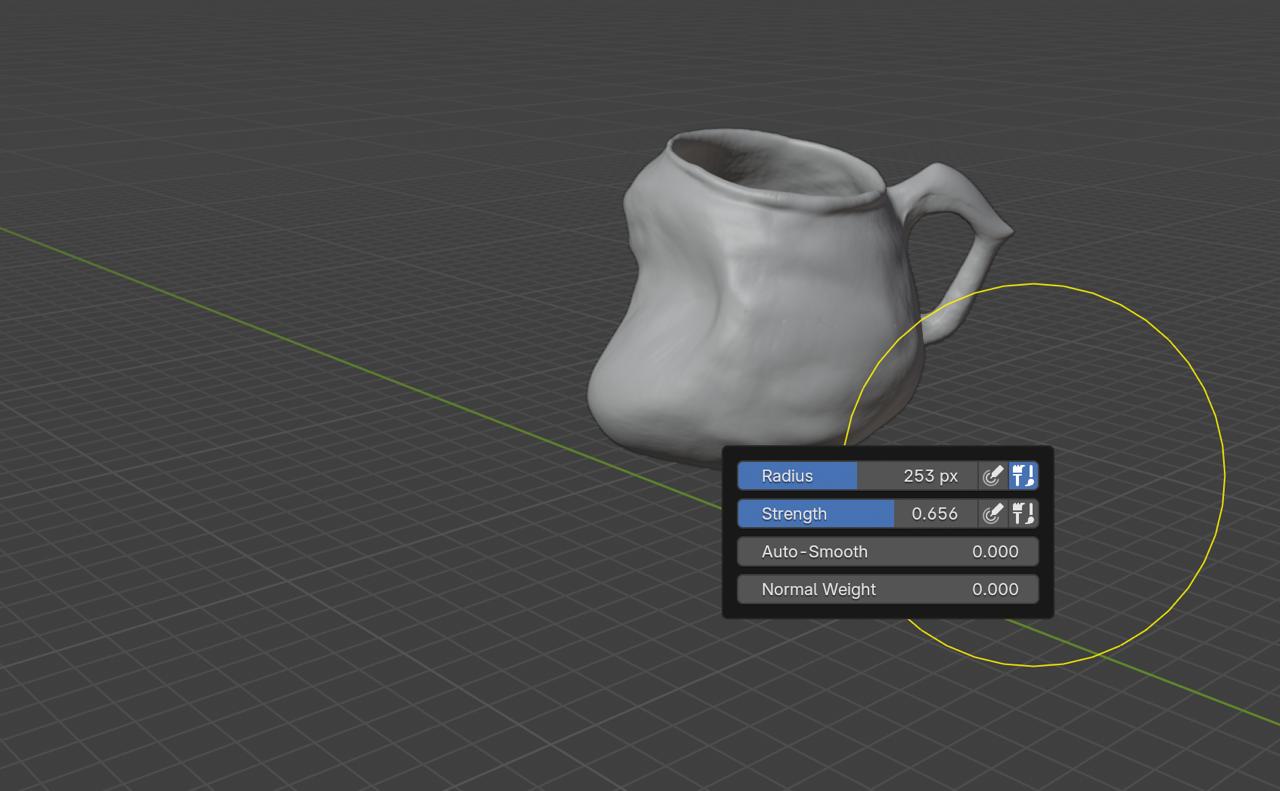The image size is (1280, 791).
Task: Click the Normal Weight 0.000 value
Action: (x=995, y=590)
